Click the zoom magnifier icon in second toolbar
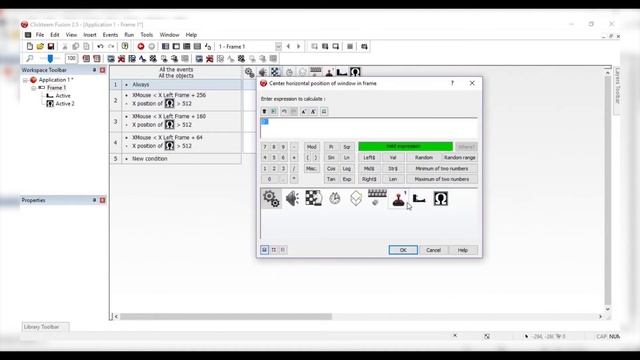 (29, 59)
